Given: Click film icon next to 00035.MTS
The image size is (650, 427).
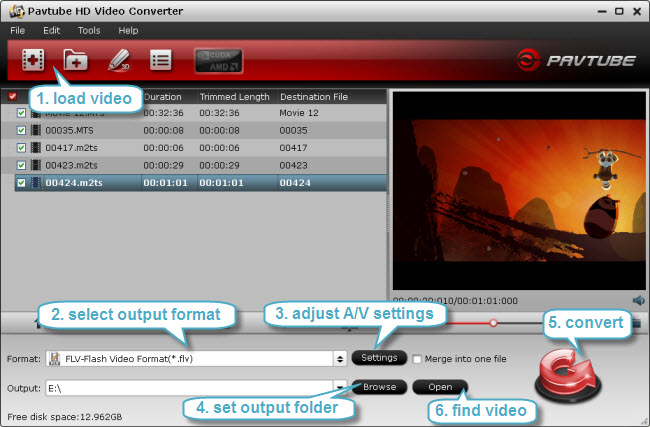Looking at the screenshot, I should click(36, 130).
